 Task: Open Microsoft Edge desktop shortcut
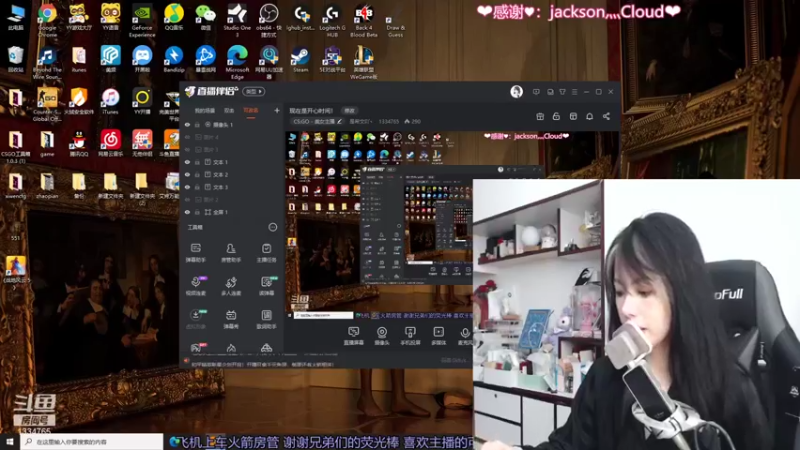pos(237,62)
